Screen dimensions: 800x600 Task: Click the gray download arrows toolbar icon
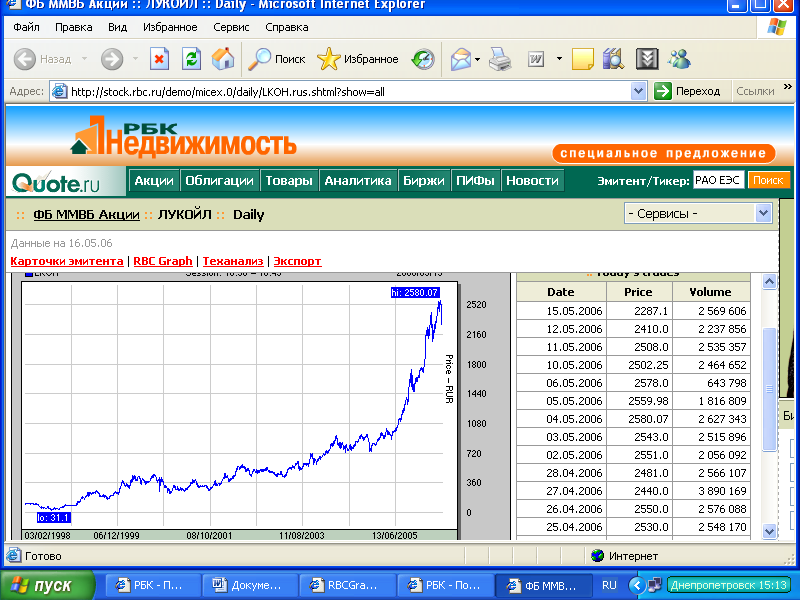tap(647, 59)
